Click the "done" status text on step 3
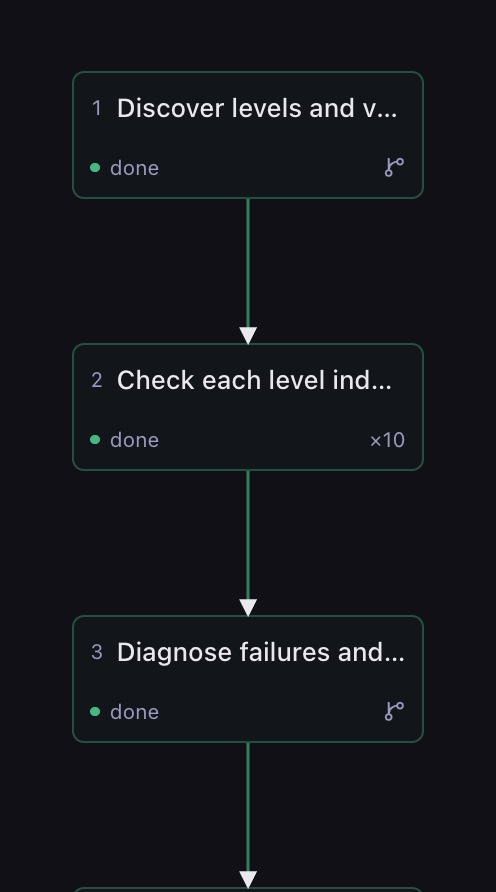Image resolution: width=496 pixels, height=892 pixels. click(x=134, y=712)
